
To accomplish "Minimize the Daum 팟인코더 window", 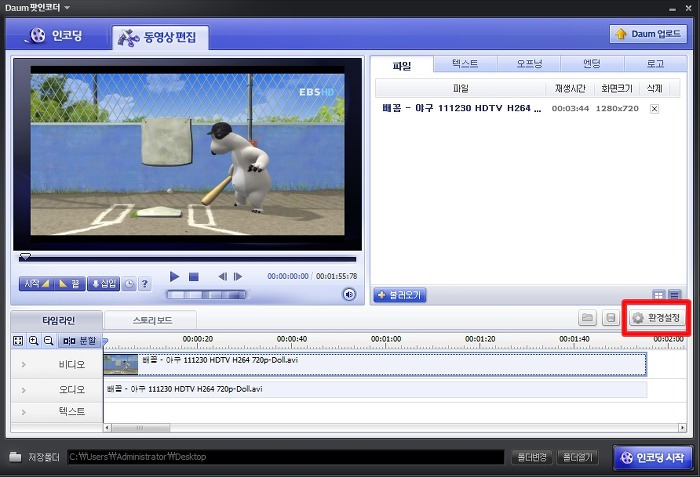I will click(672, 8).
